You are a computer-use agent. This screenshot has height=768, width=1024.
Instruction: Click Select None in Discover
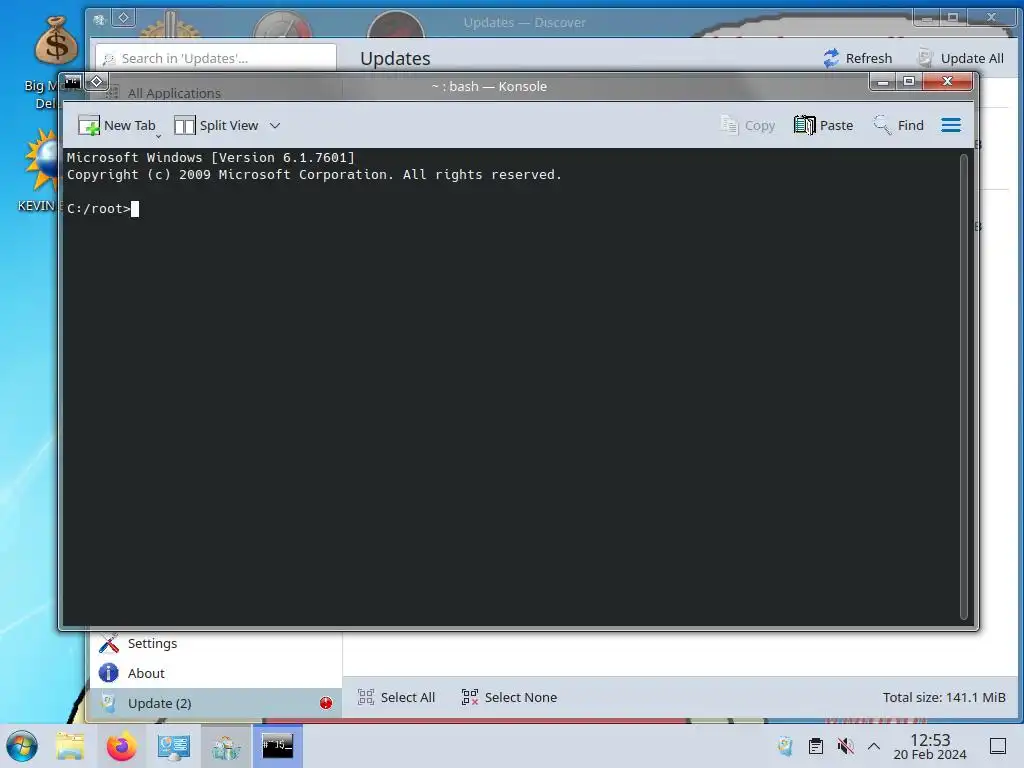(x=509, y=697)
